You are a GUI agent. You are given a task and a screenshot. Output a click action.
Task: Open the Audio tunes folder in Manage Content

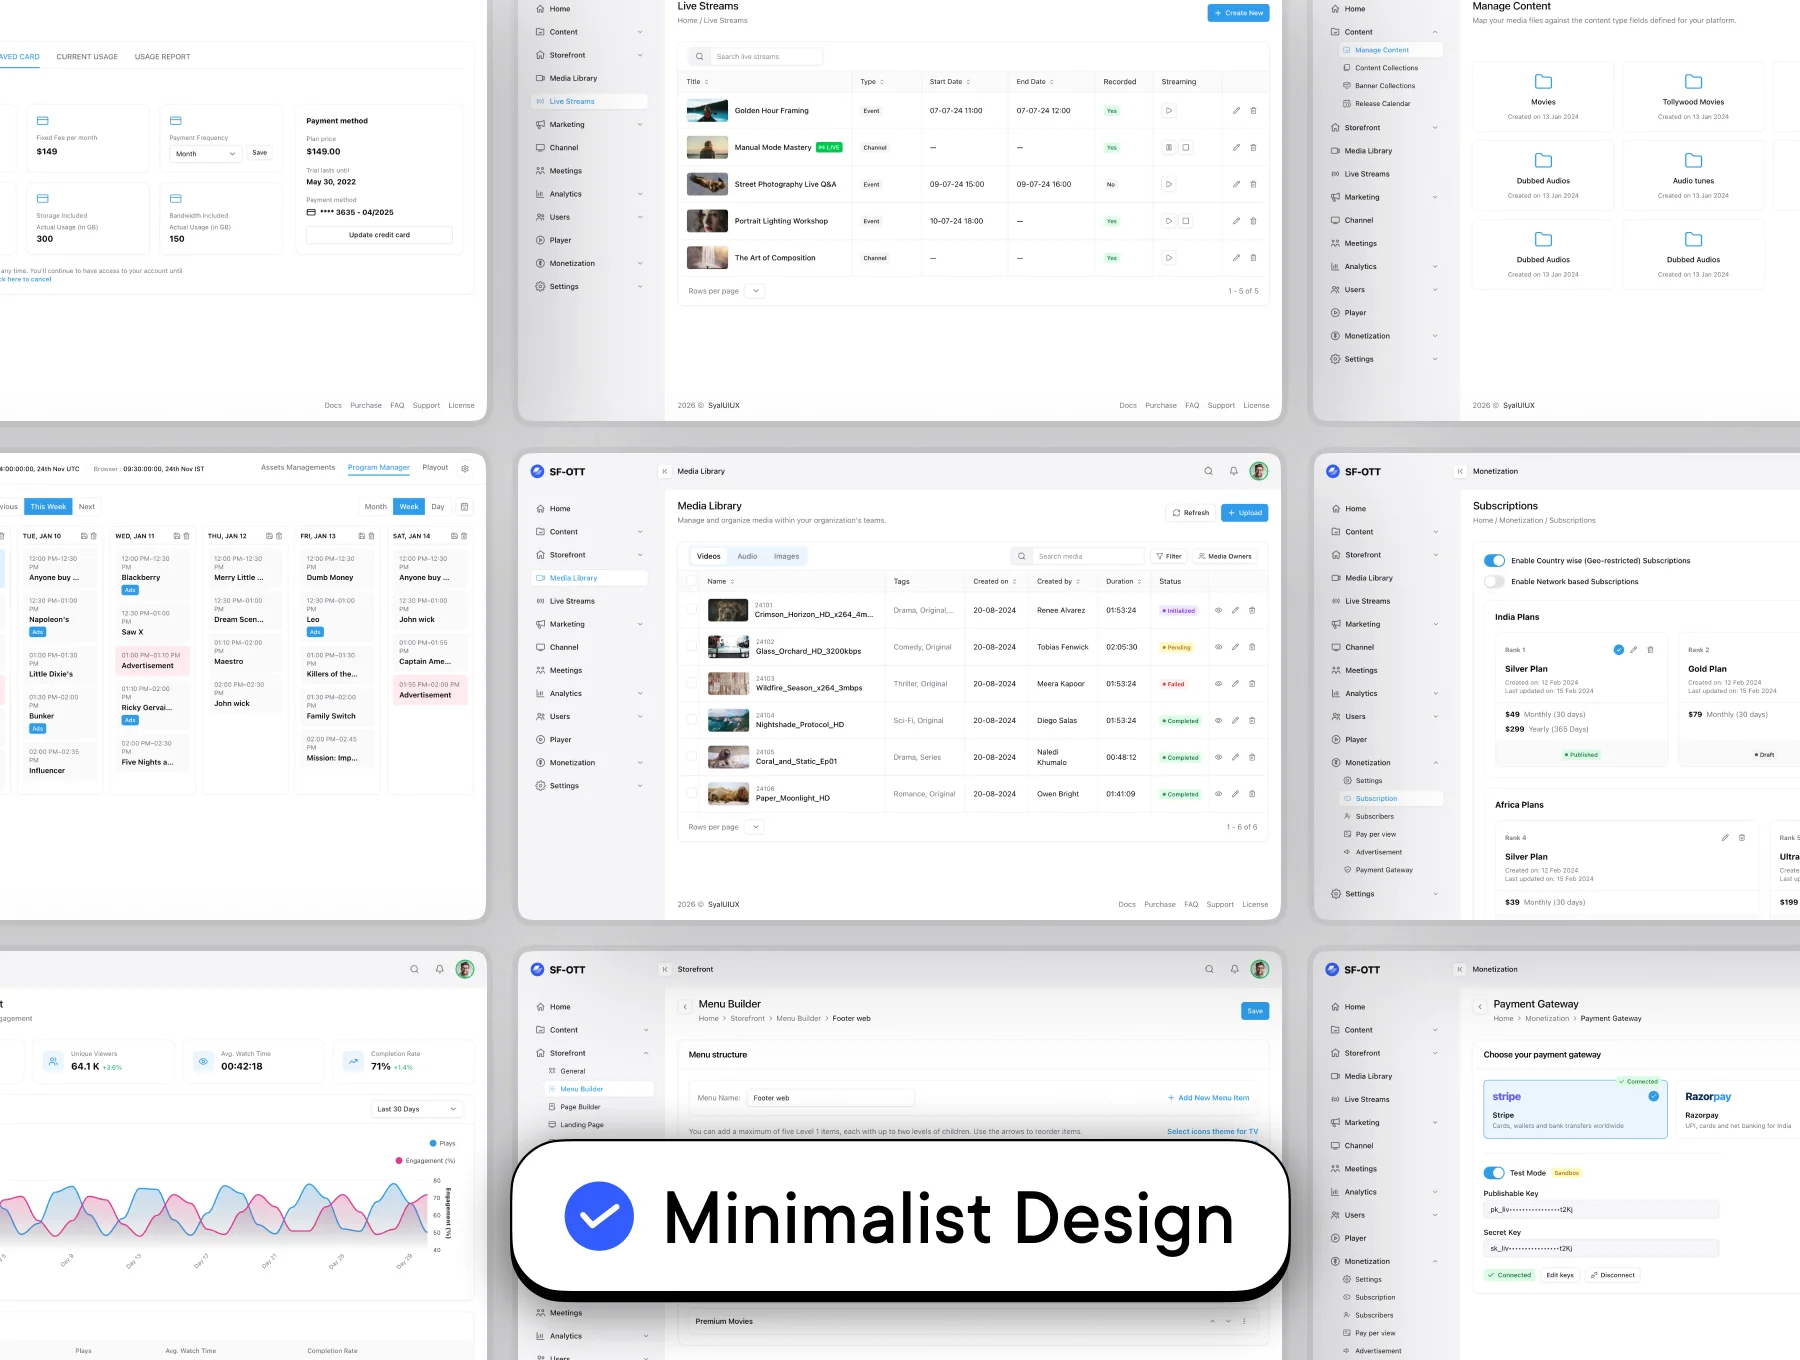[x=1693, y=175]
